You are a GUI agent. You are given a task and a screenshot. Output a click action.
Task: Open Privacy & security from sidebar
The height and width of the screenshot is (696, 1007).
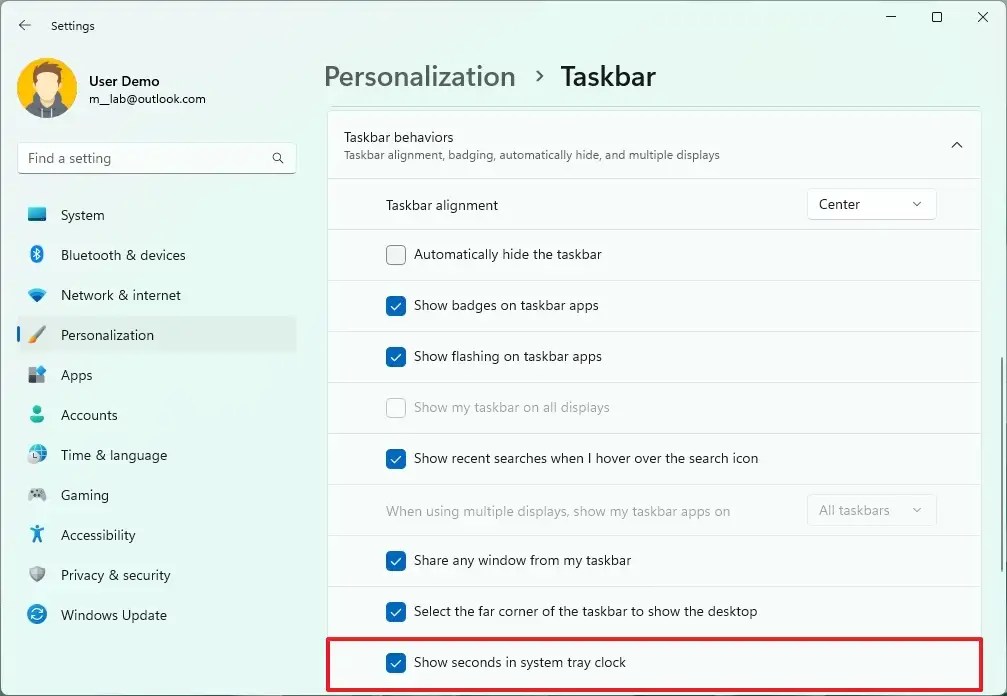[37, 575]
